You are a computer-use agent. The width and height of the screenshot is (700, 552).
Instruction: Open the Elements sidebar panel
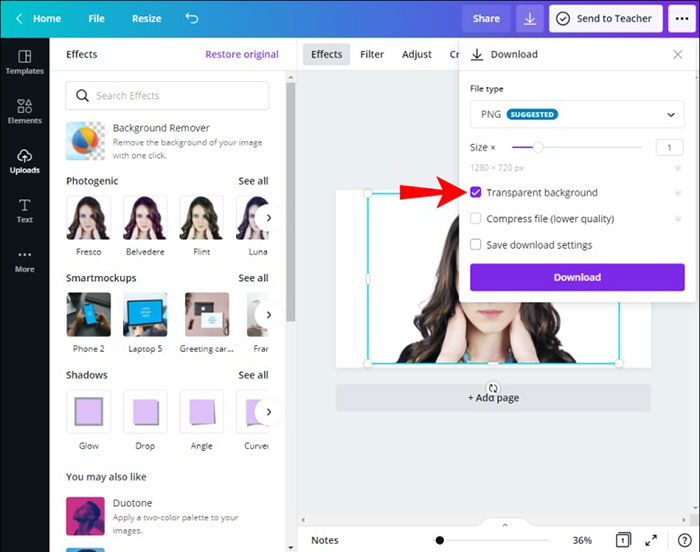click(x=24, y=111)
